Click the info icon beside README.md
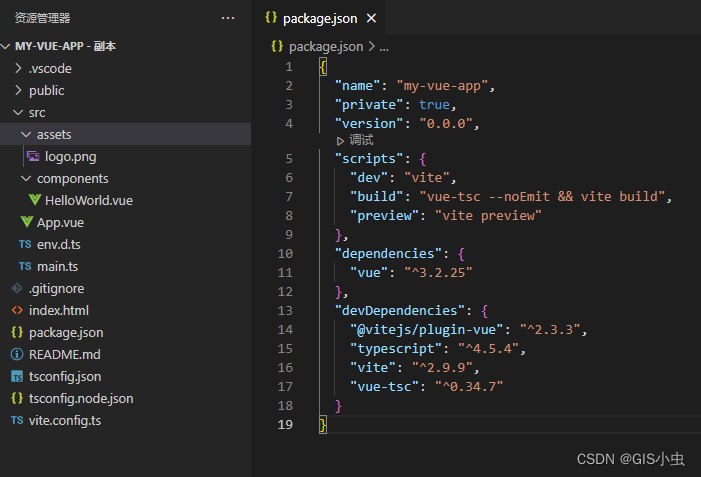Viewport: 701px width, 477px height. pyautogui.click(x=17, y=354)
